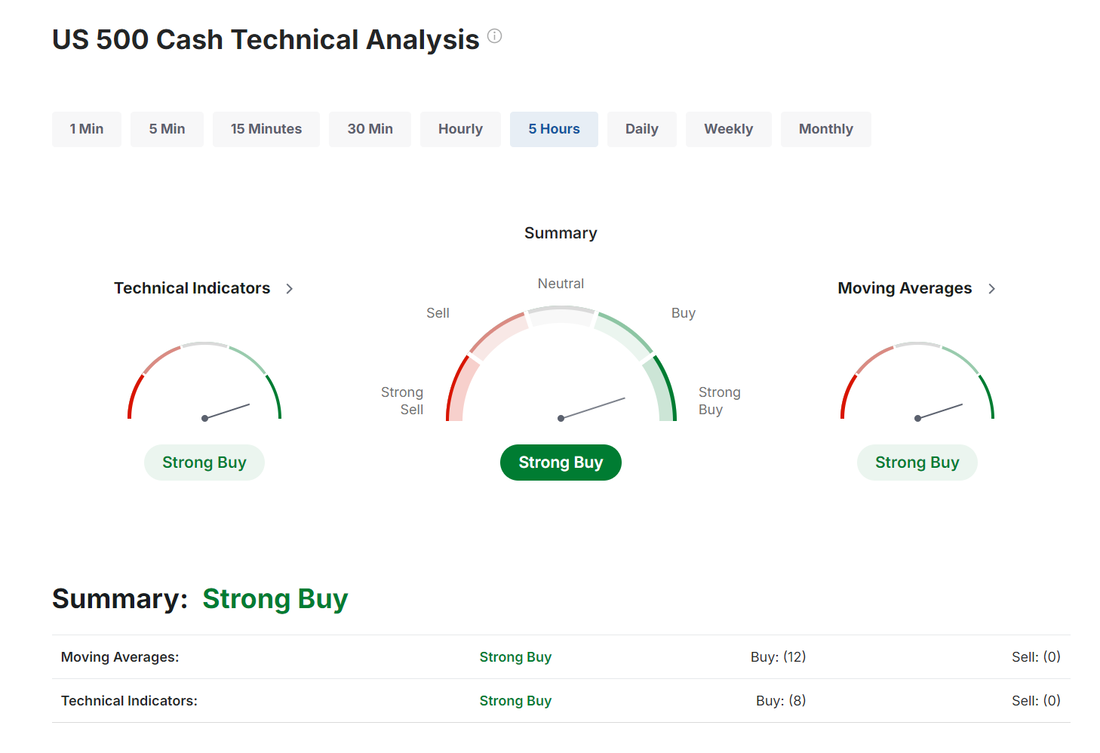
Task: Open the Technical Indicators heading link
Action: 192,288
